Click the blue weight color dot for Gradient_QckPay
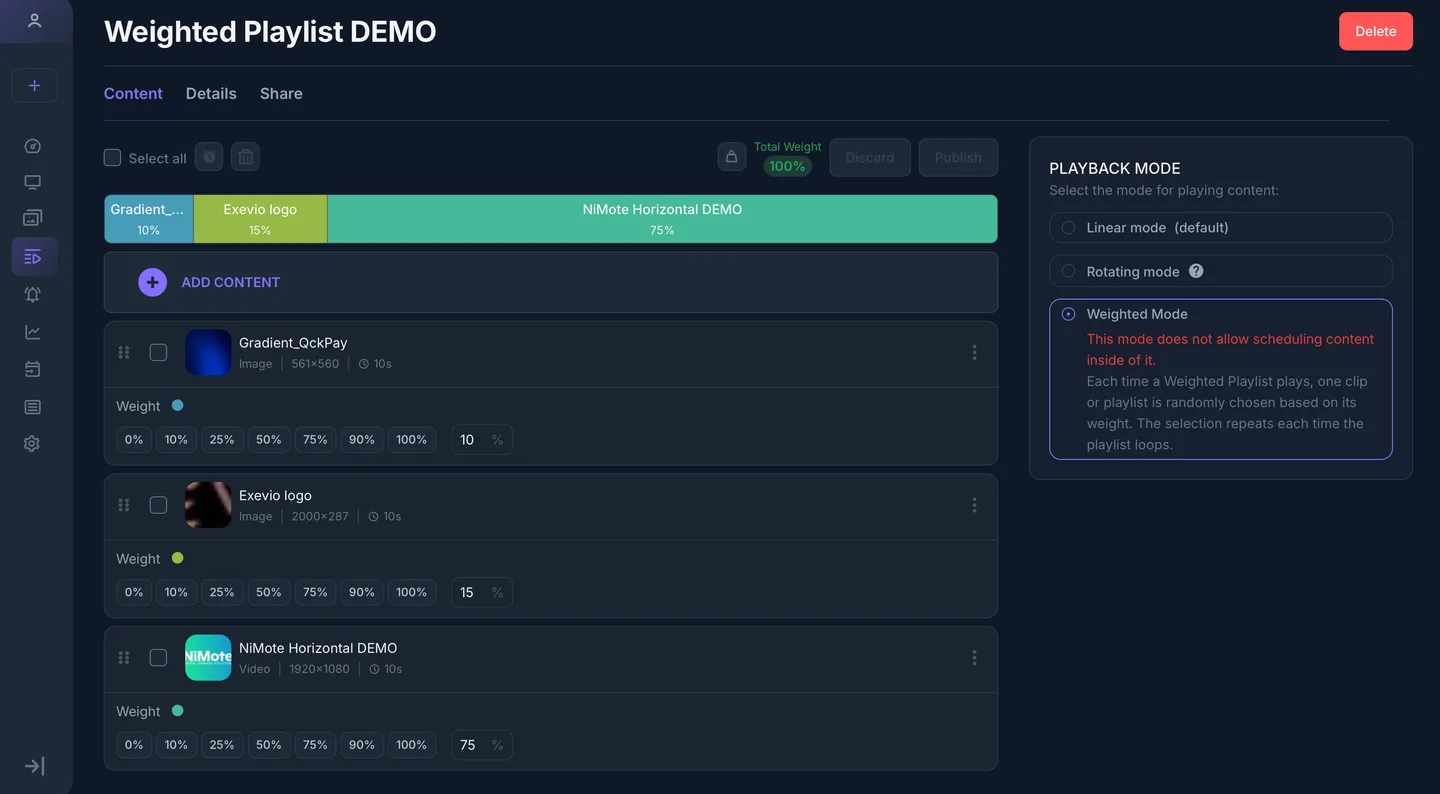Image resolution: width=1440 pixels, height=794 pixels. (178, 405)
